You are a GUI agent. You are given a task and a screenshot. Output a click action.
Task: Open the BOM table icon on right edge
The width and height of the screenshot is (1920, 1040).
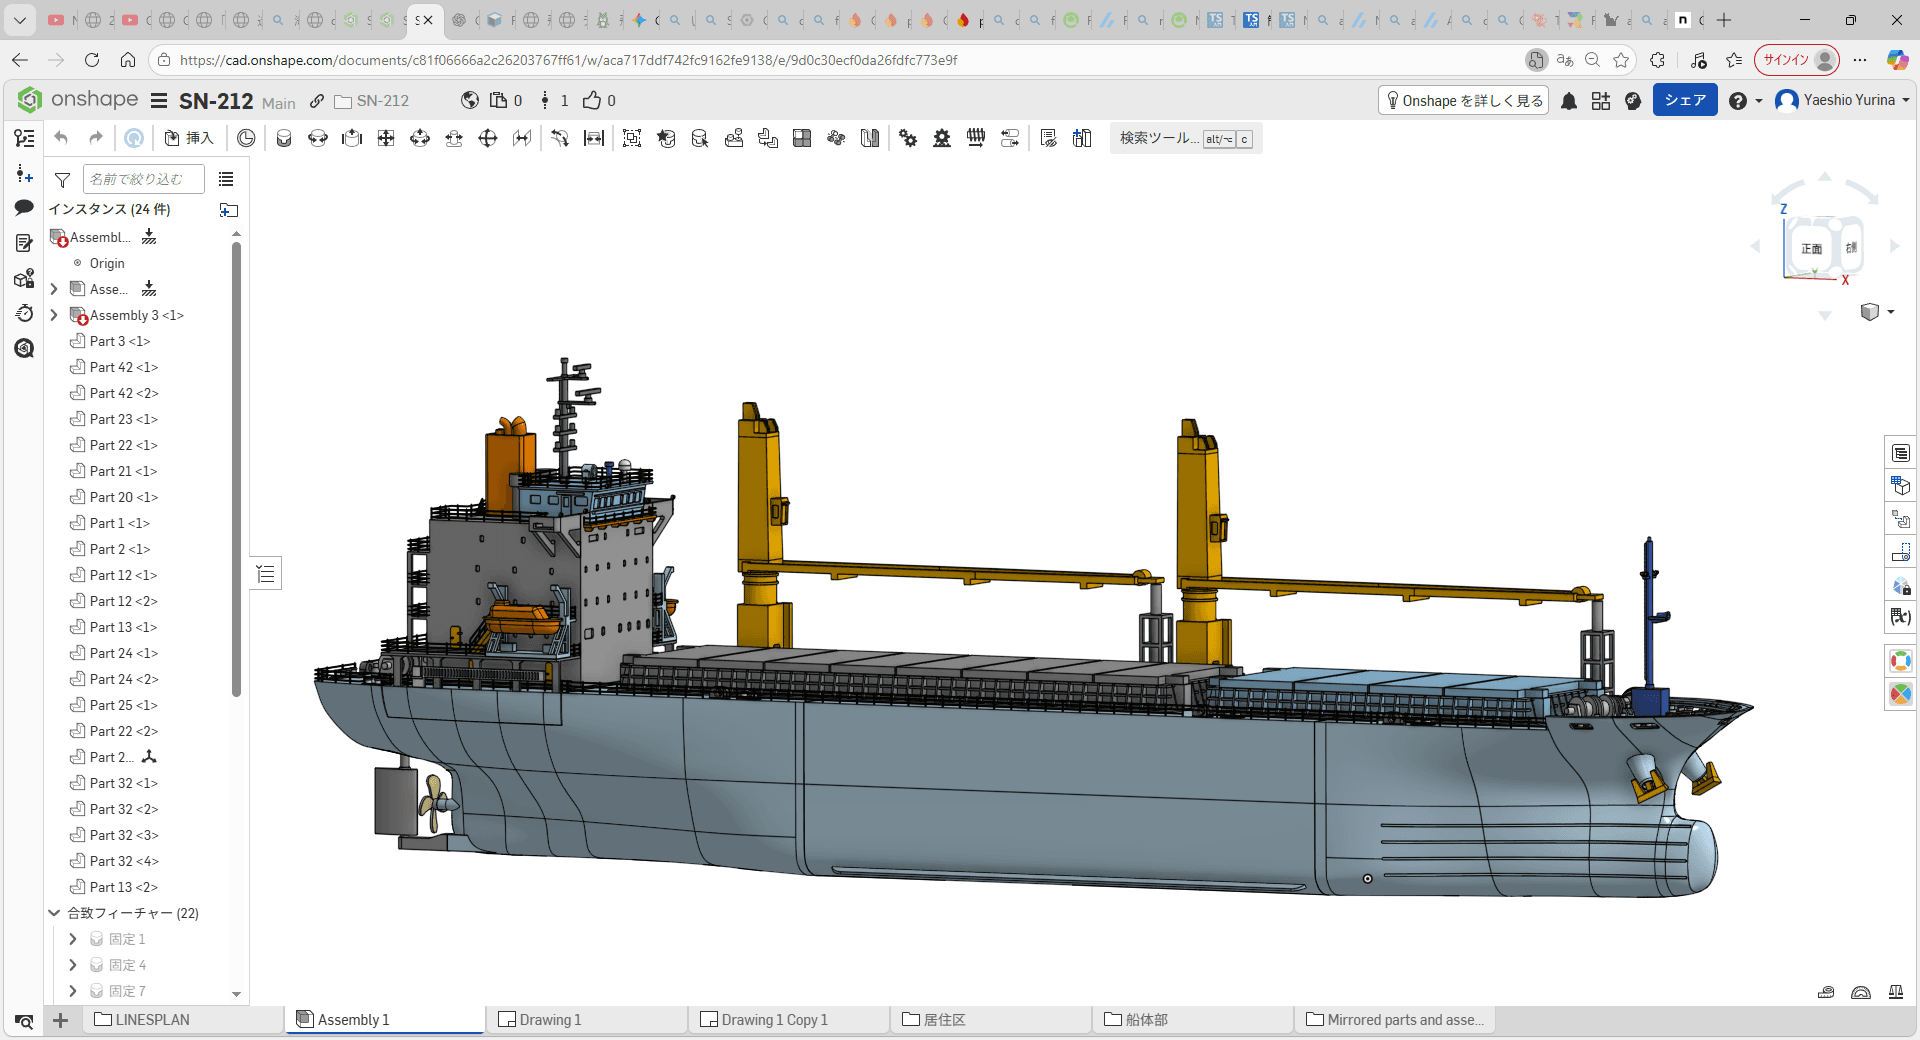tap(1900, 453)
